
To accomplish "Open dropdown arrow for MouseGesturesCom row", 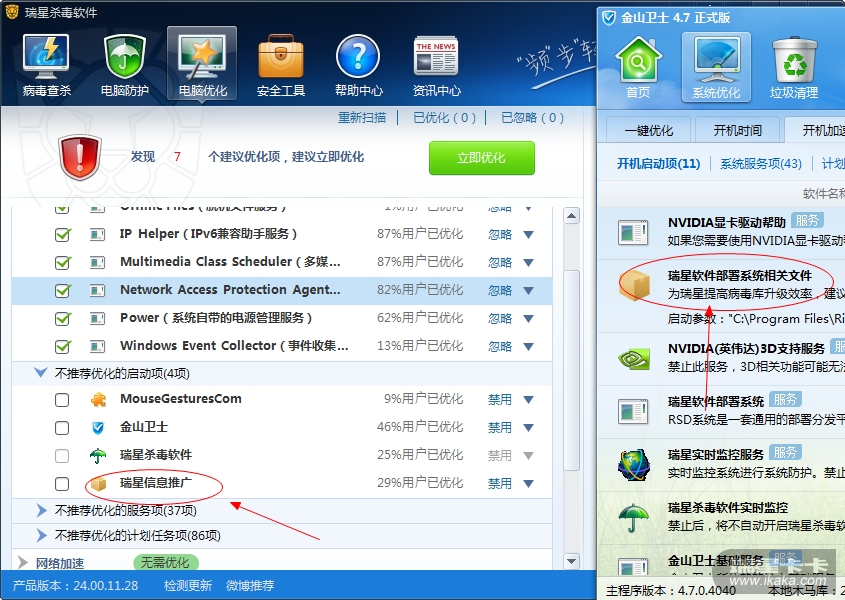I will tap(529, 399).
